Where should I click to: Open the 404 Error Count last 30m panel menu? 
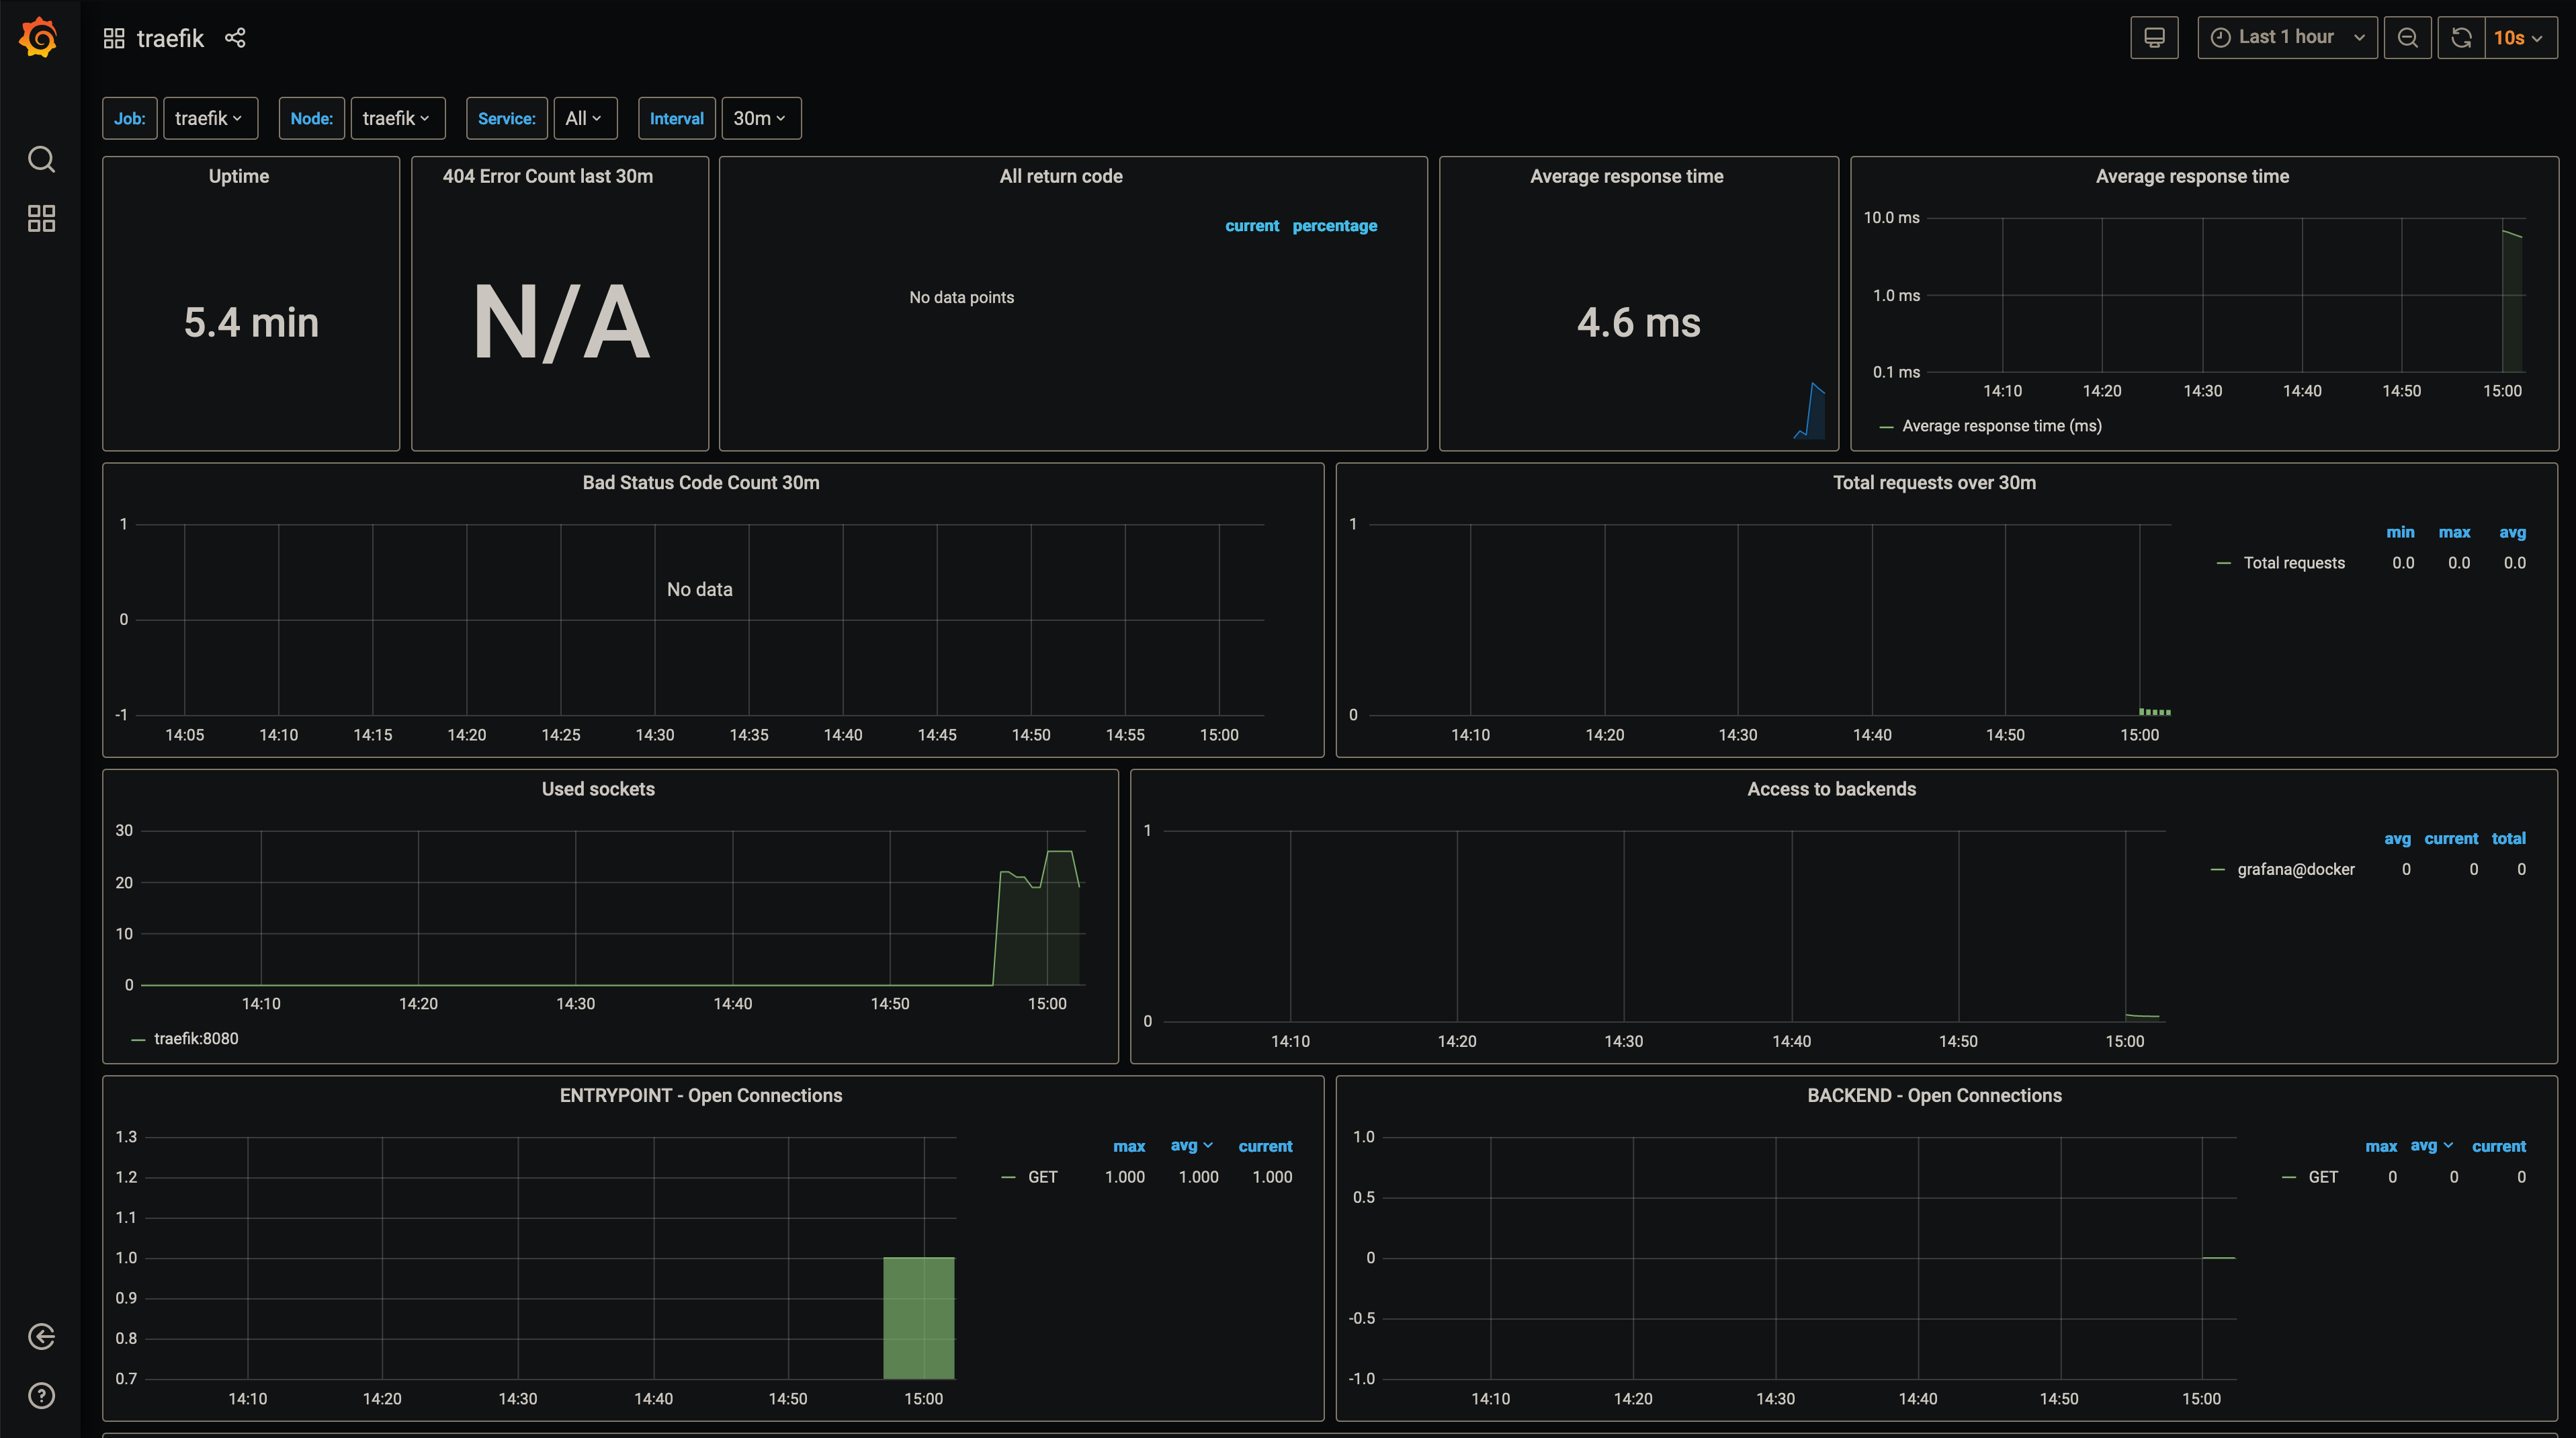pyautogui.click(x=548, y=176)
